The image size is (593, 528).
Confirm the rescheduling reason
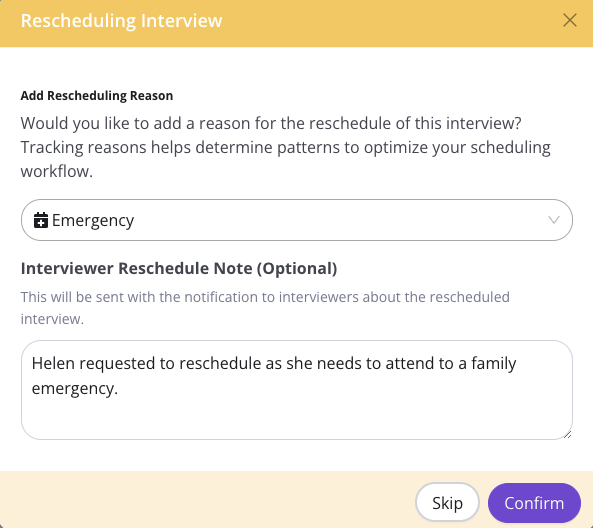click(x=534, y=503)
